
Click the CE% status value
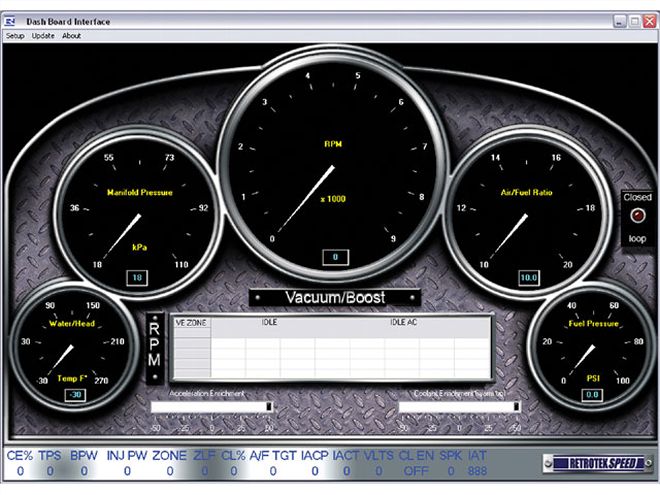coord(20,471)
